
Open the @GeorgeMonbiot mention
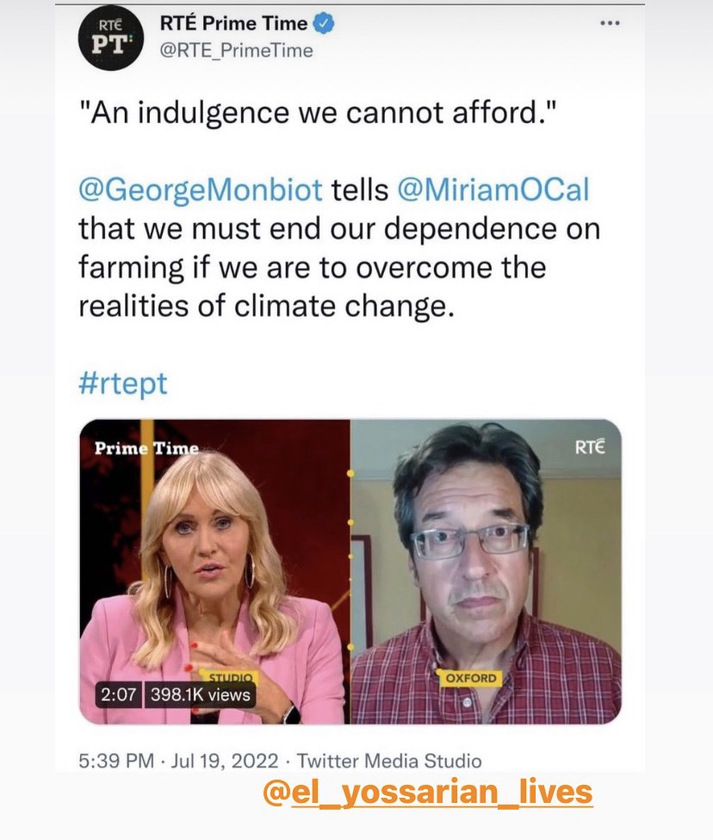click(x=201, y=190)
